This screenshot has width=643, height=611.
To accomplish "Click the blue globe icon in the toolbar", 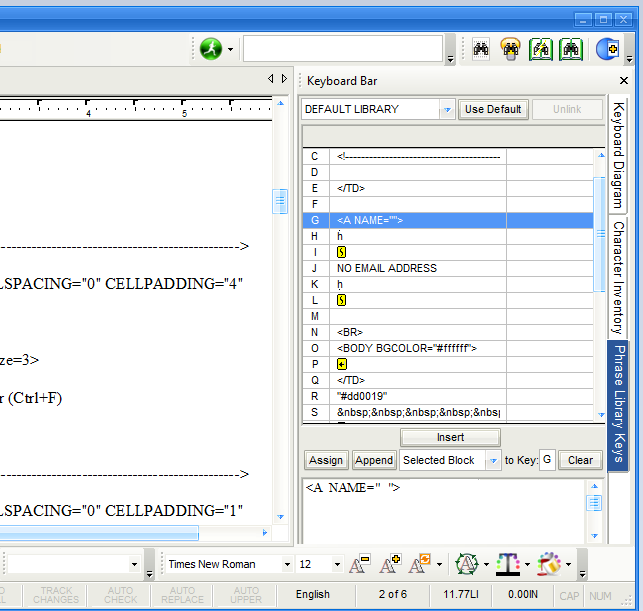I will [x=606, y=49].
